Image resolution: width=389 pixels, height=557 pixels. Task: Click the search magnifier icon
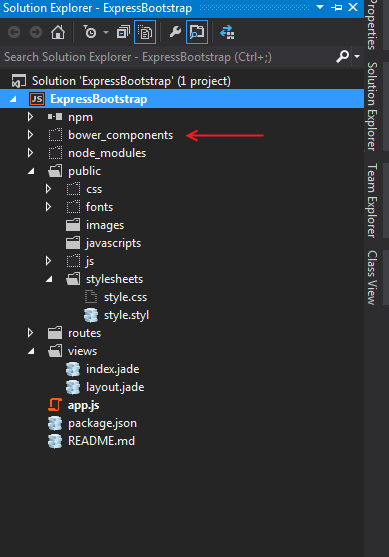[342, 56]
